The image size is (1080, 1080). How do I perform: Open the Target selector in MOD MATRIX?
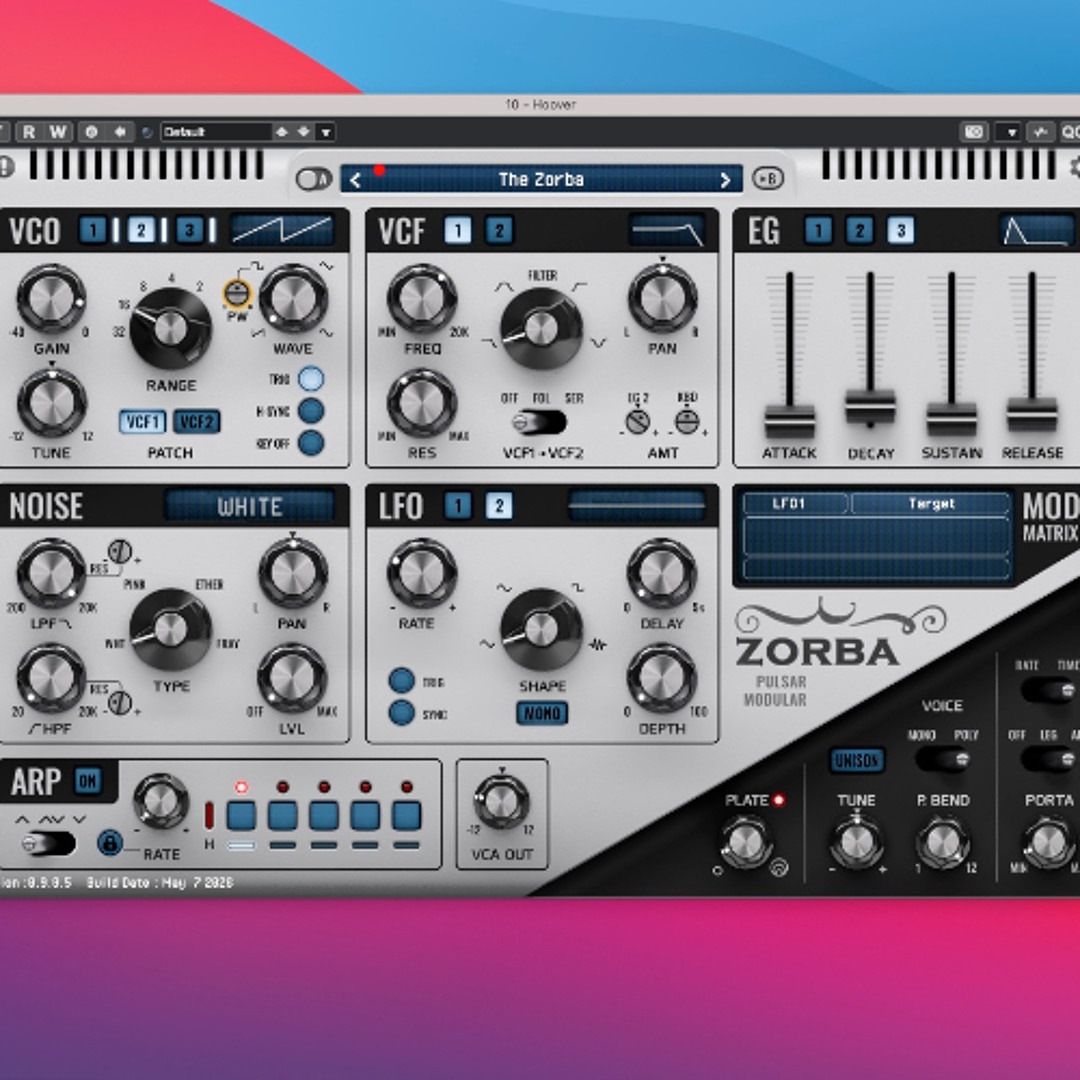[931, 503]
